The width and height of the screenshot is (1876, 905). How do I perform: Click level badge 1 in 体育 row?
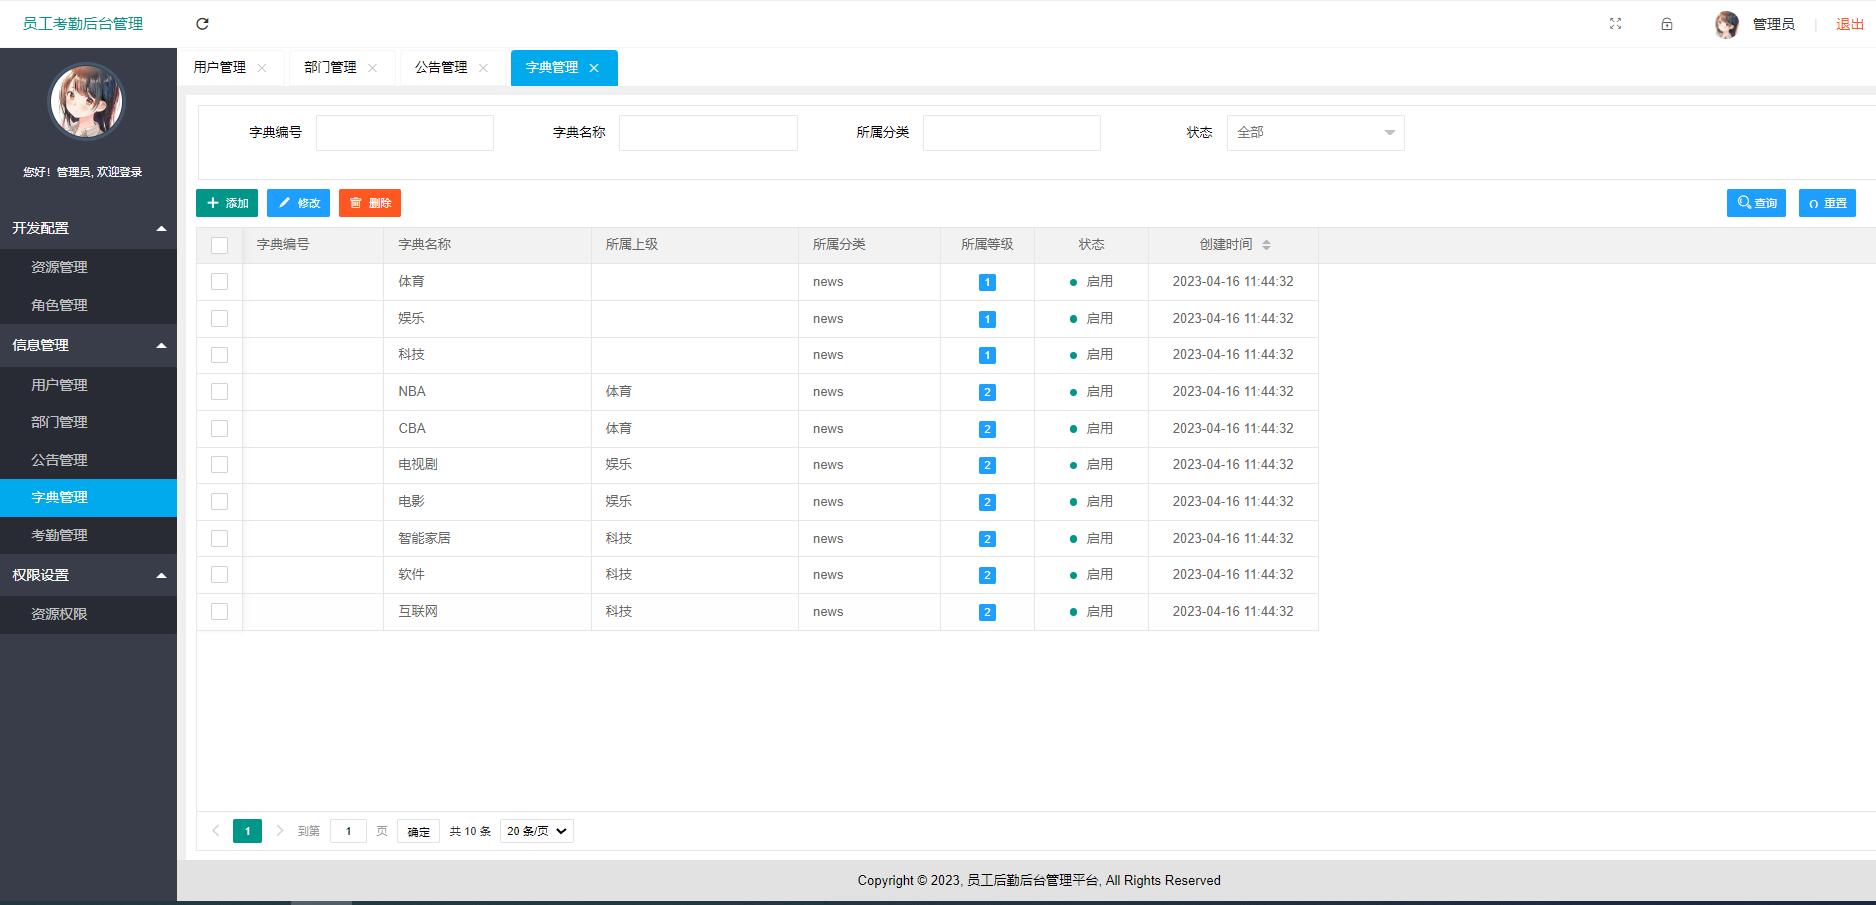[x=987, y=282]
